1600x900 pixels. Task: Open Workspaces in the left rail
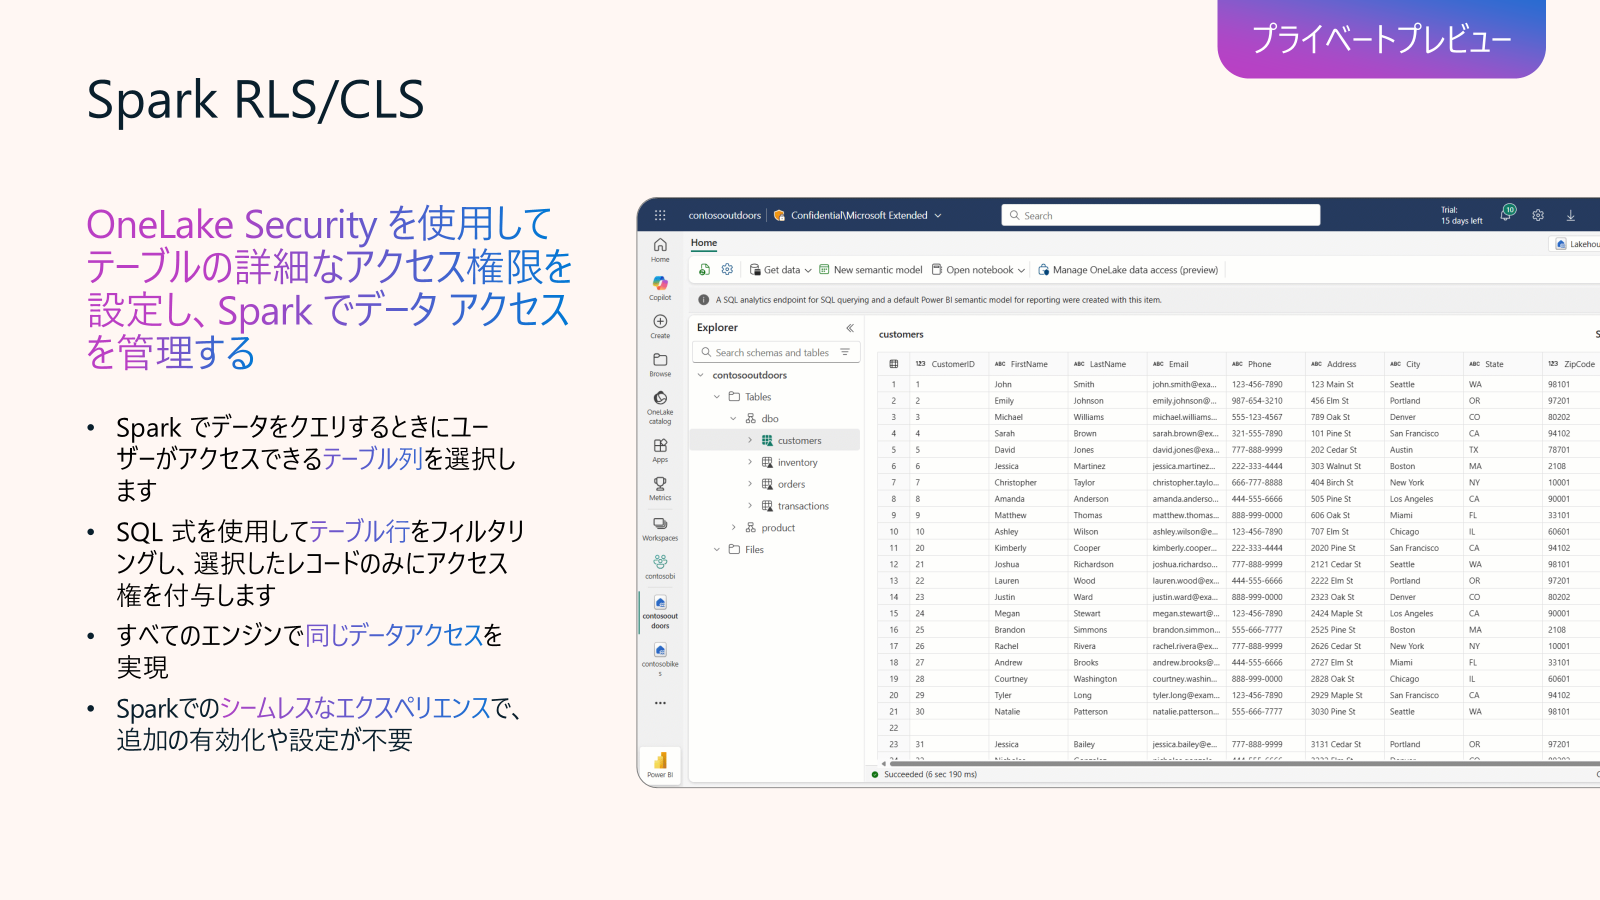(x=660, y=529)
